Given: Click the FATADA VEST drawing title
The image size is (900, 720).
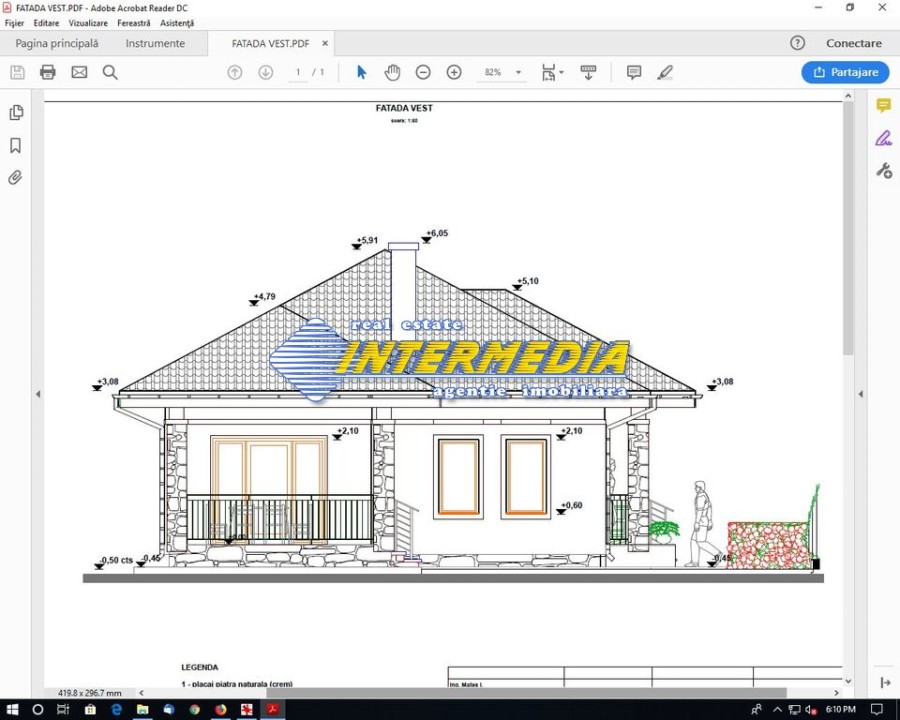Looking at the screenshot, I should (404, 108).
